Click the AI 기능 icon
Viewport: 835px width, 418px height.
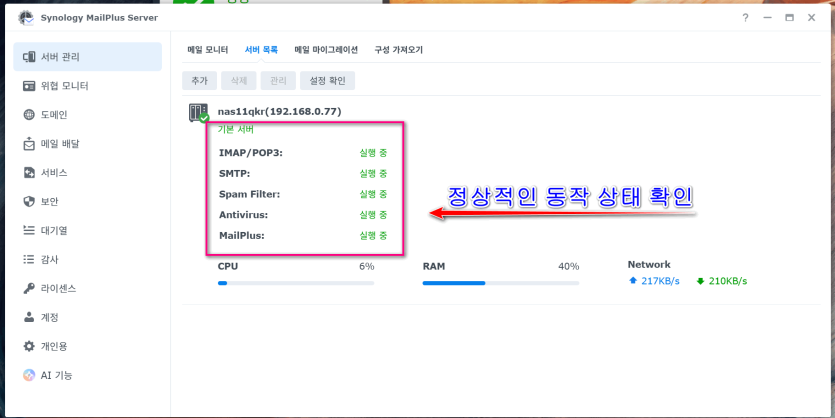tap(29, 375)
